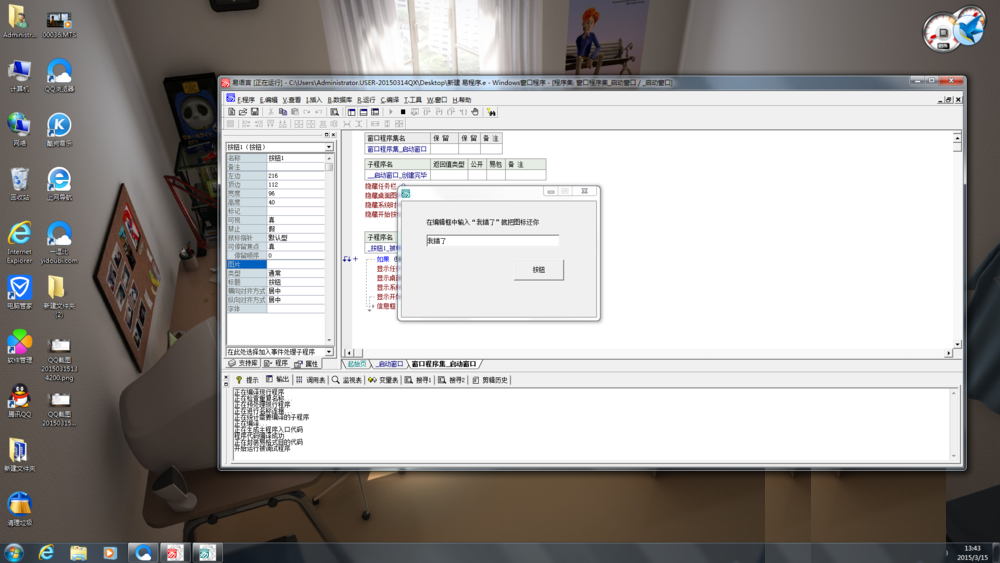Click the Save floppy-disk toolbar icon
The height and width of the screenshot is (563, 1000).
pos(254,112)
